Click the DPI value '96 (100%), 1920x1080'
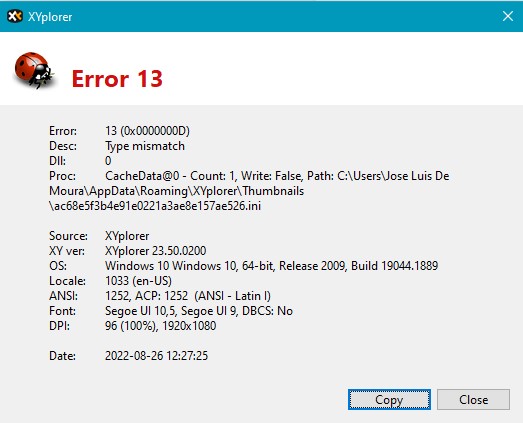 tap(160, 326)
